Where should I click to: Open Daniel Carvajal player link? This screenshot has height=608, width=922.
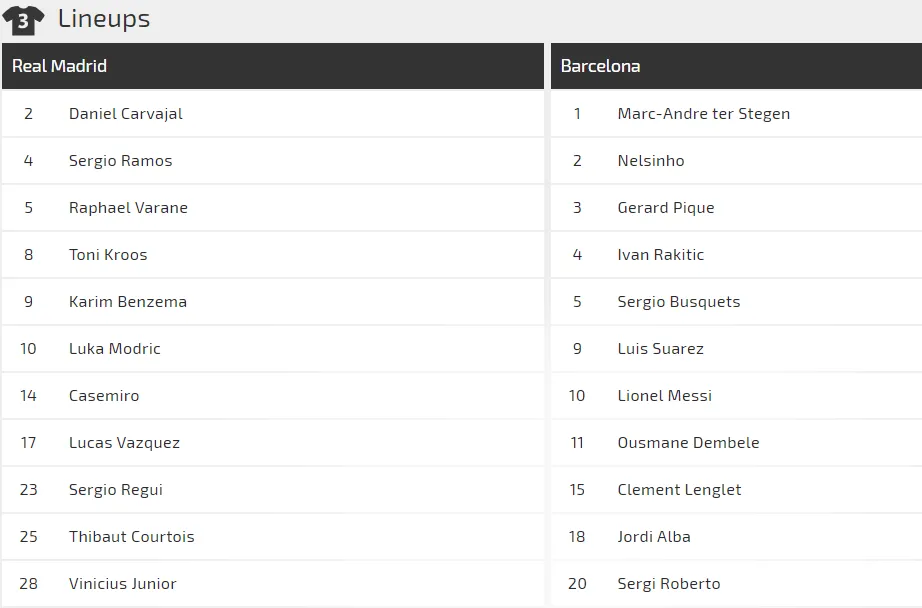[126, 114]
